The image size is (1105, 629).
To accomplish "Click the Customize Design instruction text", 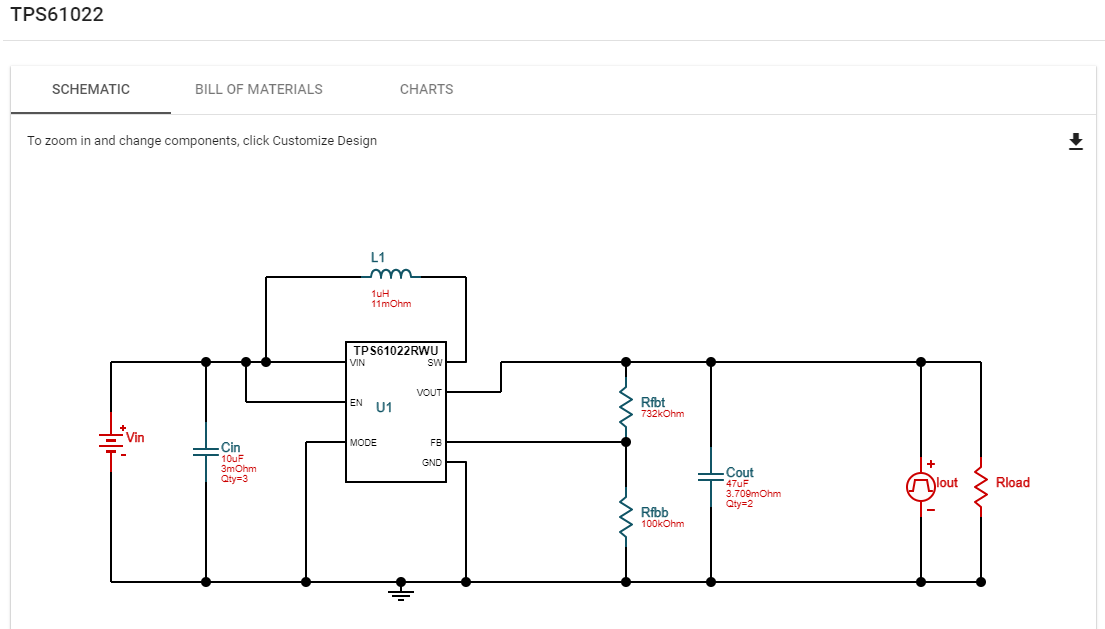I will pos(202,141).
